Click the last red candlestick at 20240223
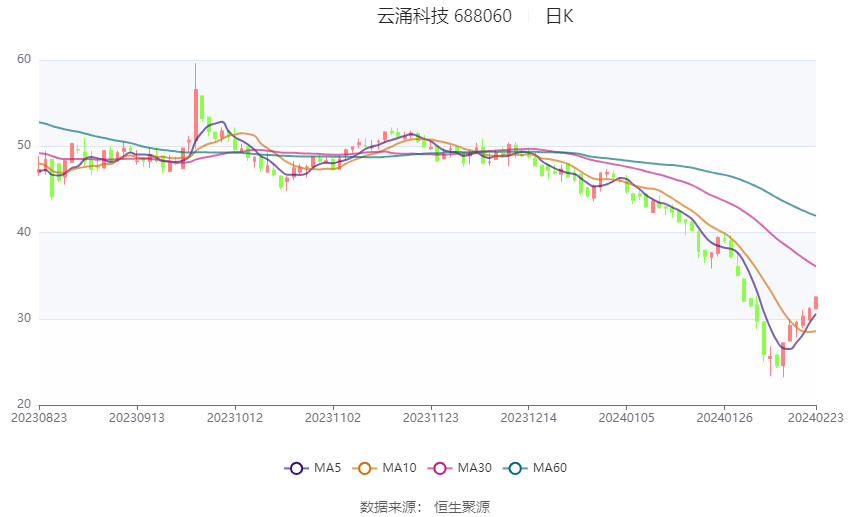Viewport: 850px width, 517px height. tap(816, 302)
